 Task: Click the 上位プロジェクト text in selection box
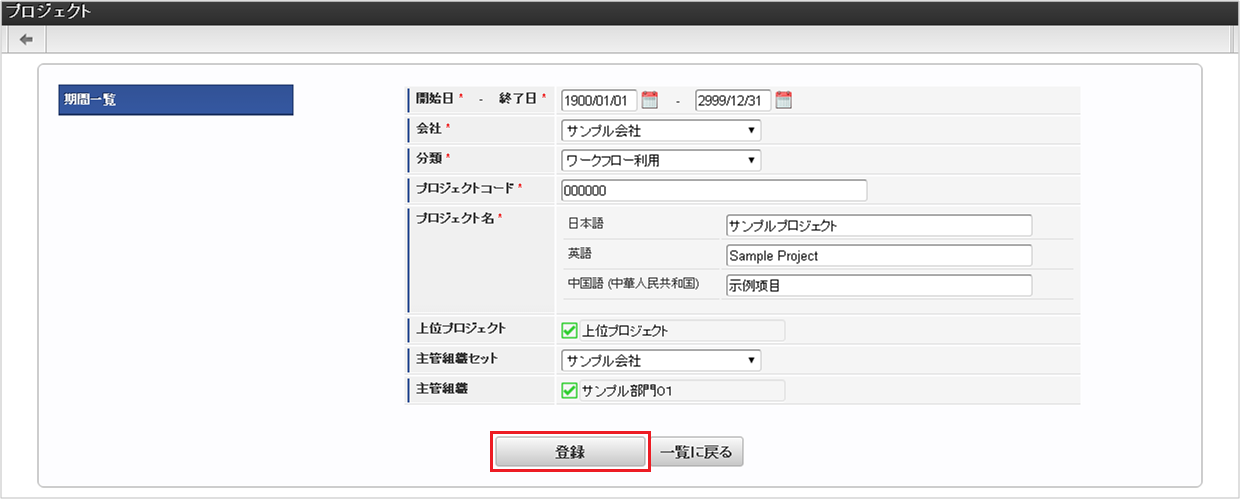(x=625, y=331)
